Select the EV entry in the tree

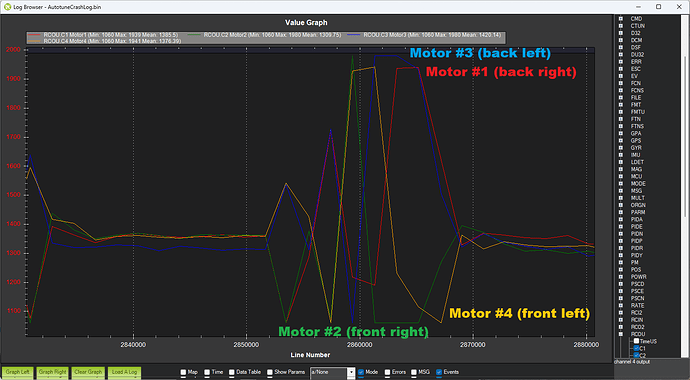tap(634, 76)
